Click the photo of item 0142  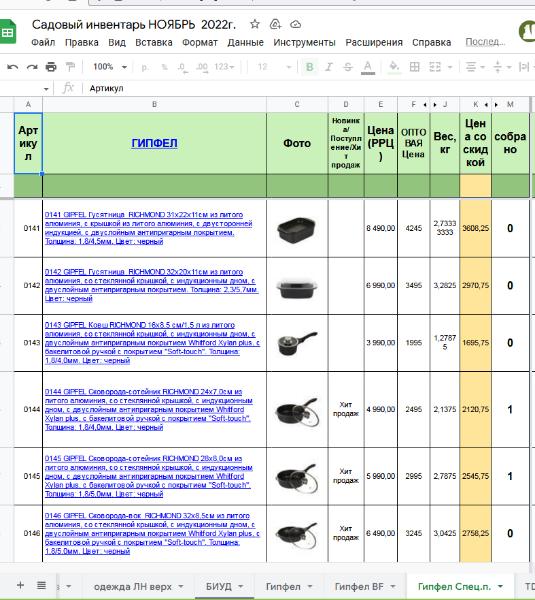[x=297, y=287]
